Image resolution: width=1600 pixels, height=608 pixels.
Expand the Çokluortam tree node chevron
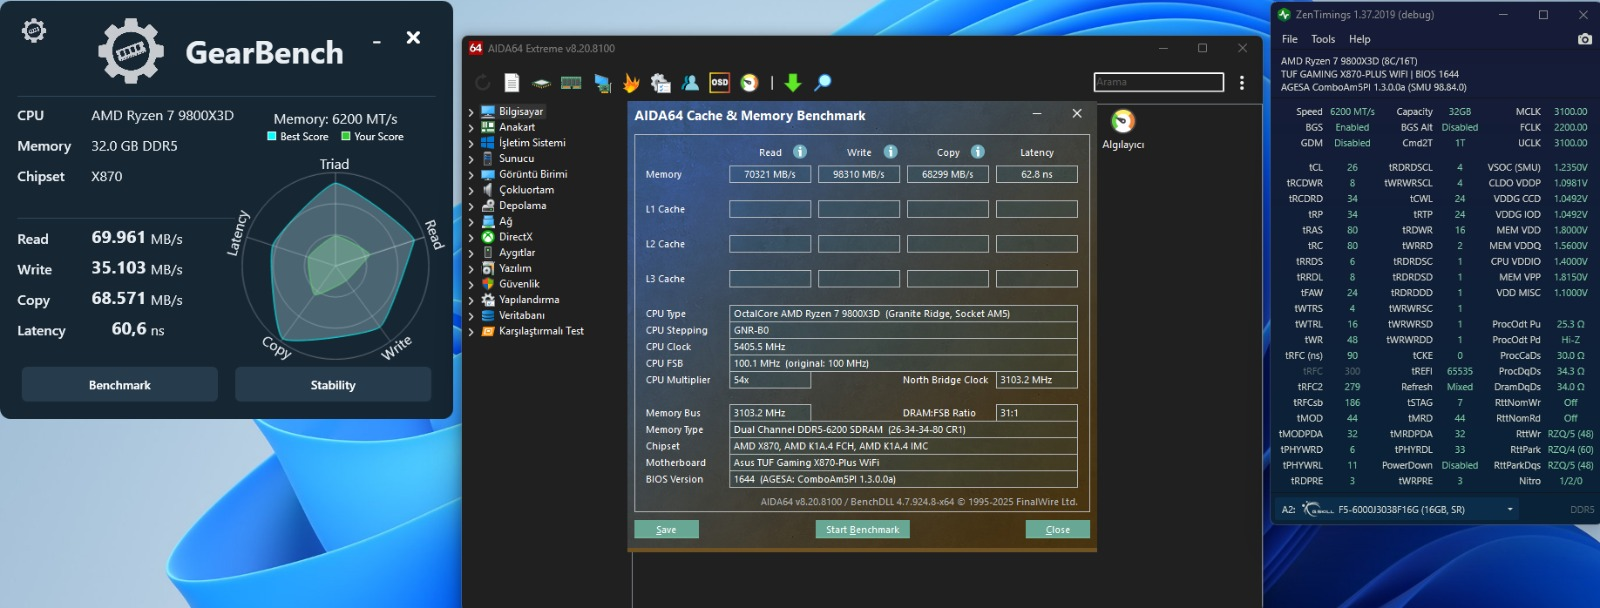471,190
